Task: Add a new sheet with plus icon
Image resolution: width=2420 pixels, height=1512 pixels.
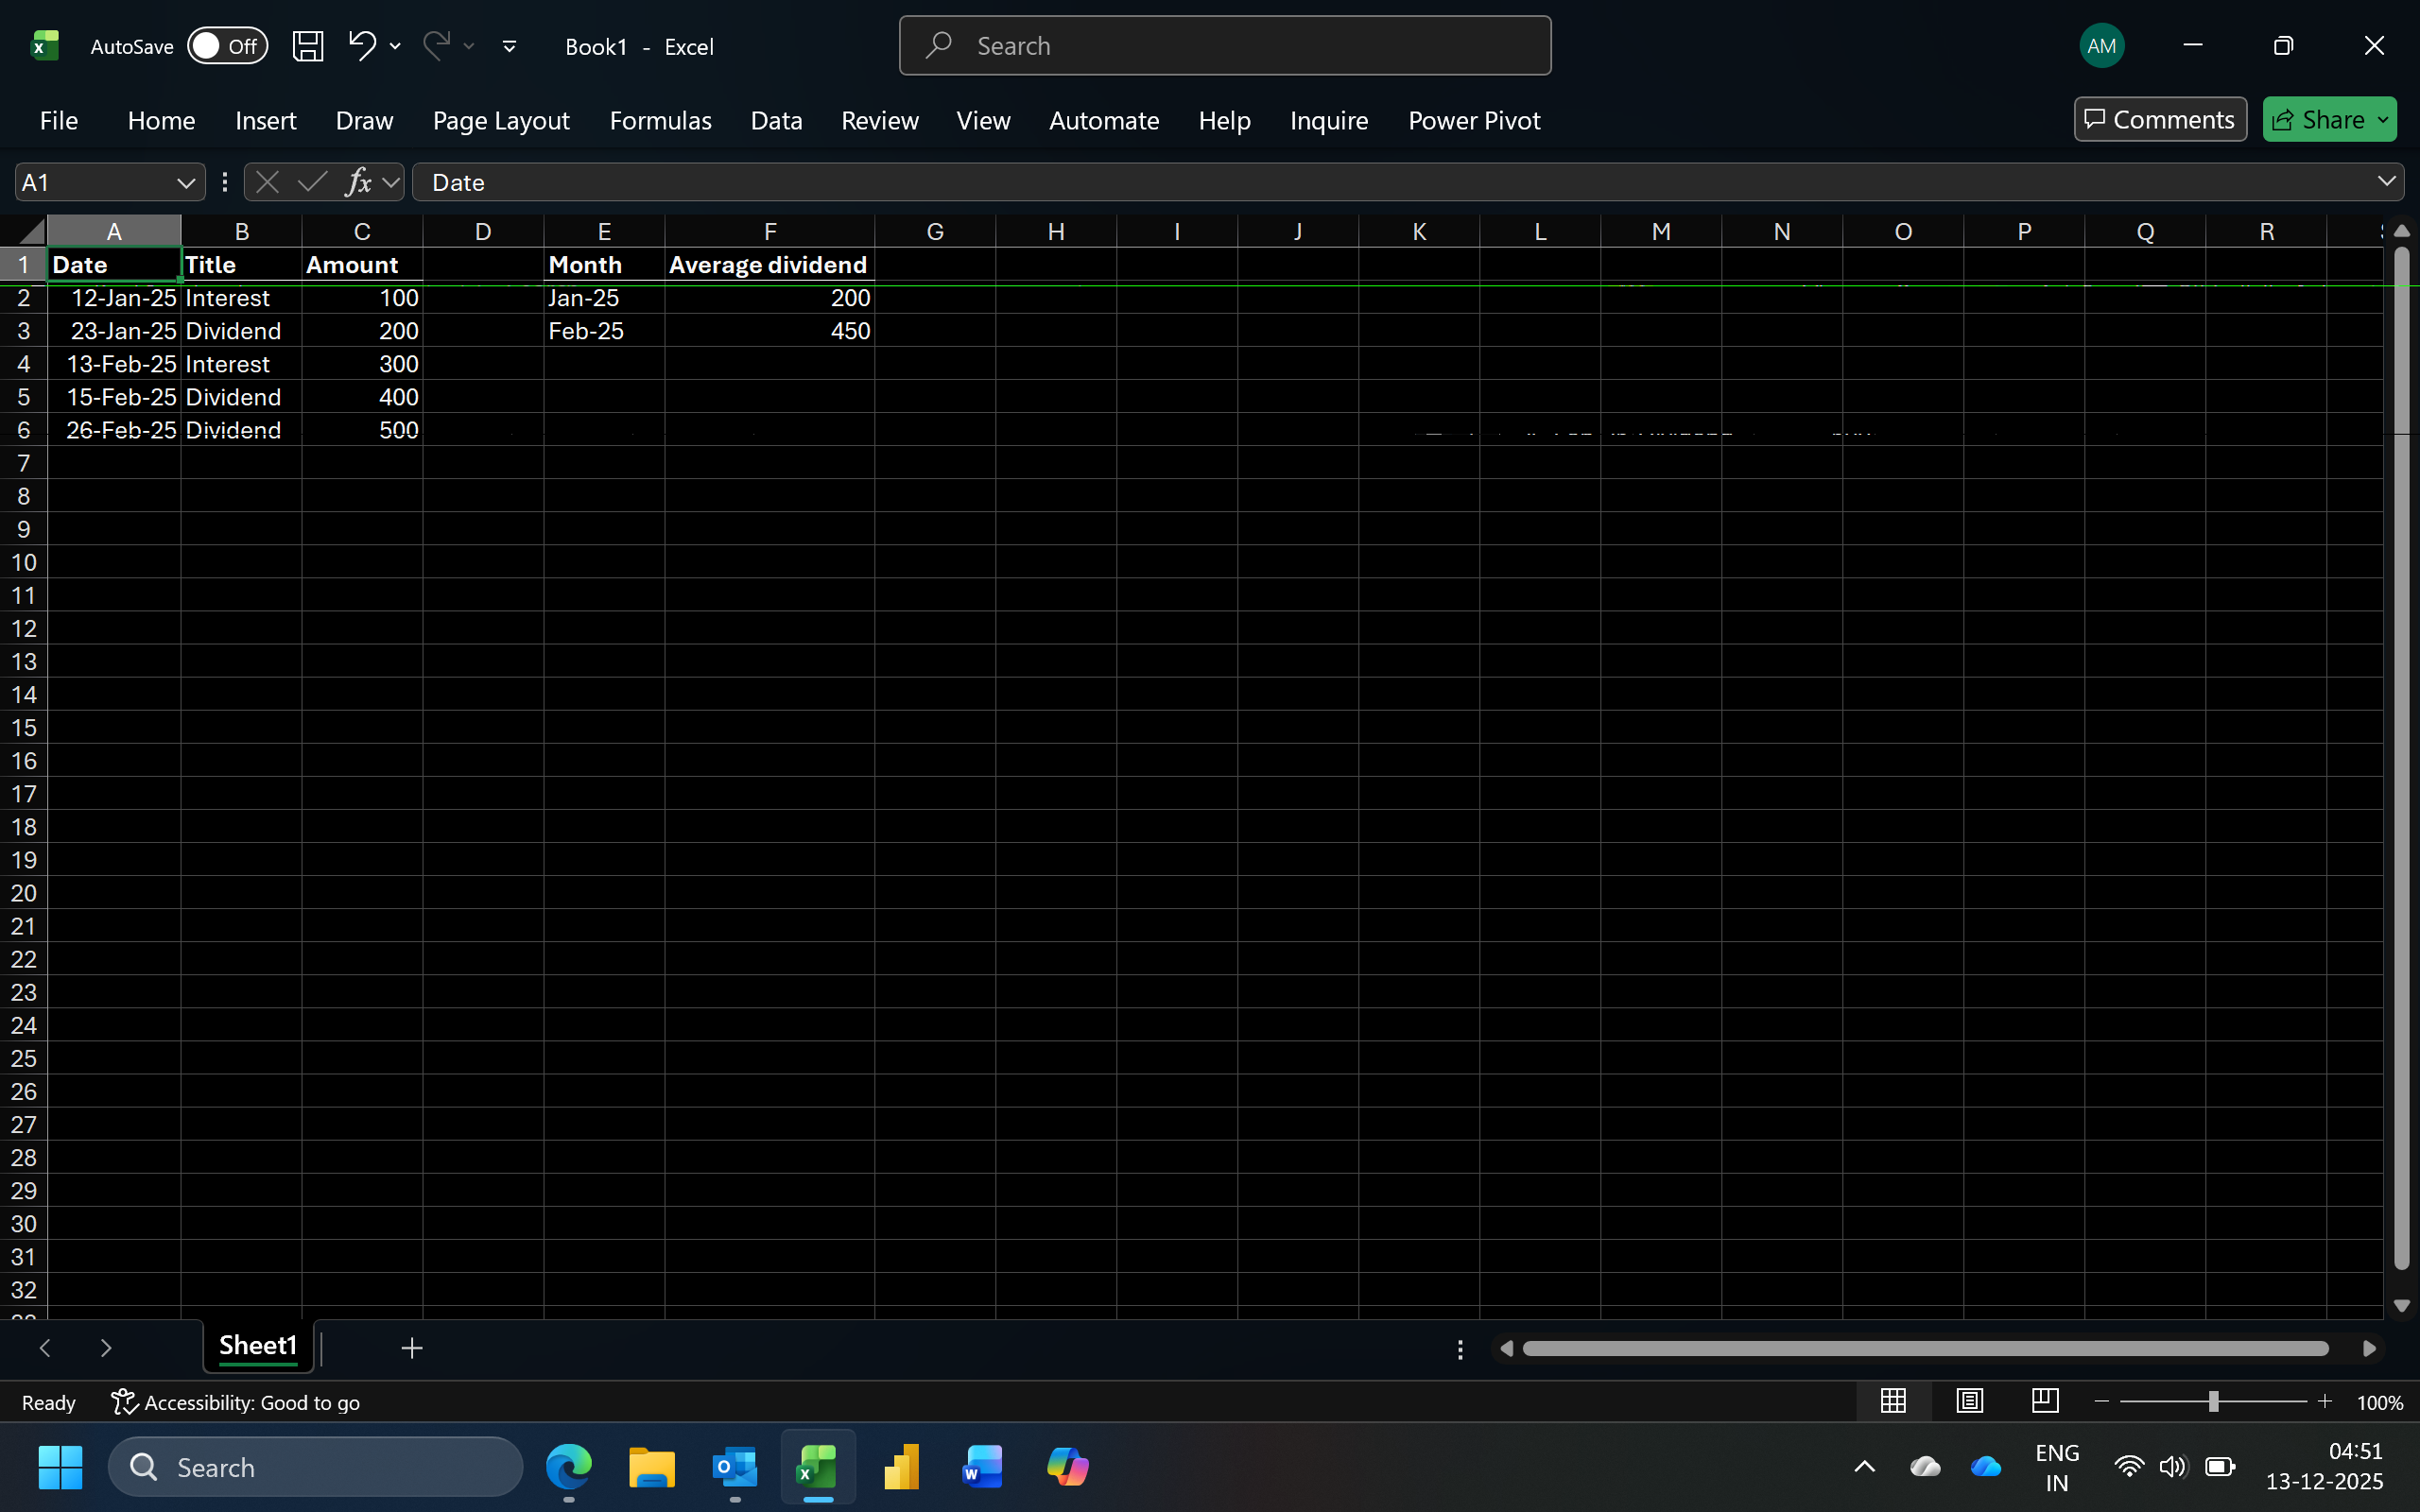Action: (x=412, y=1348)
